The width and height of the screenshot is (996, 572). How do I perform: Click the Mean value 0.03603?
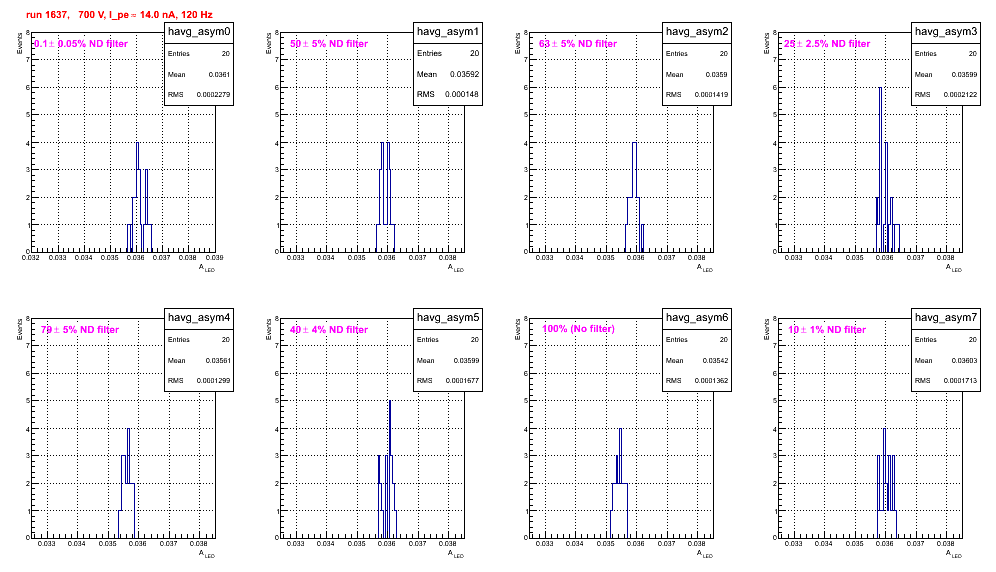pyautogui.click(x=964, y=360)
